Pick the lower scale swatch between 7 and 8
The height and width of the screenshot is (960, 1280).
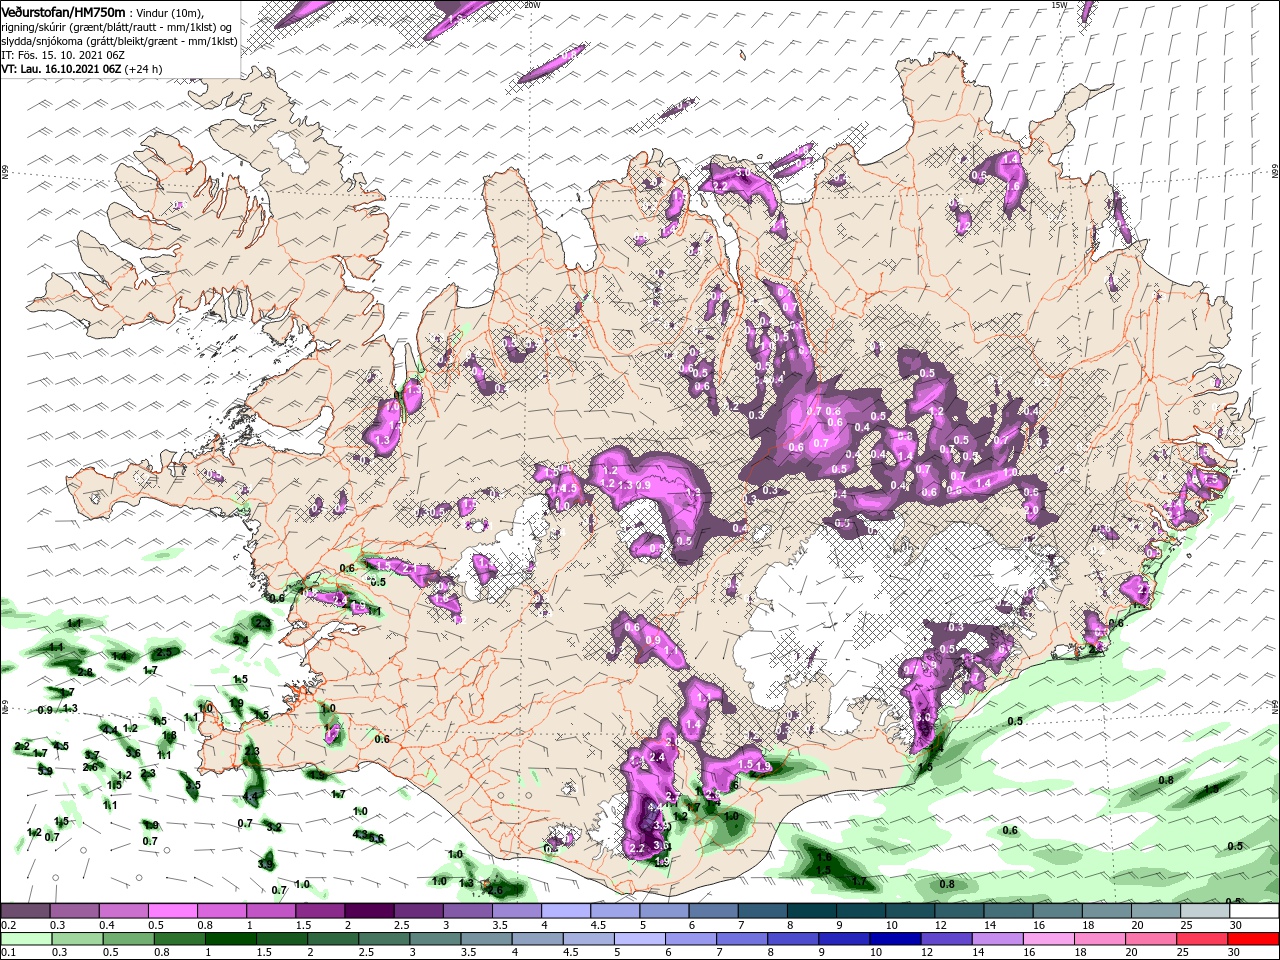742,939
